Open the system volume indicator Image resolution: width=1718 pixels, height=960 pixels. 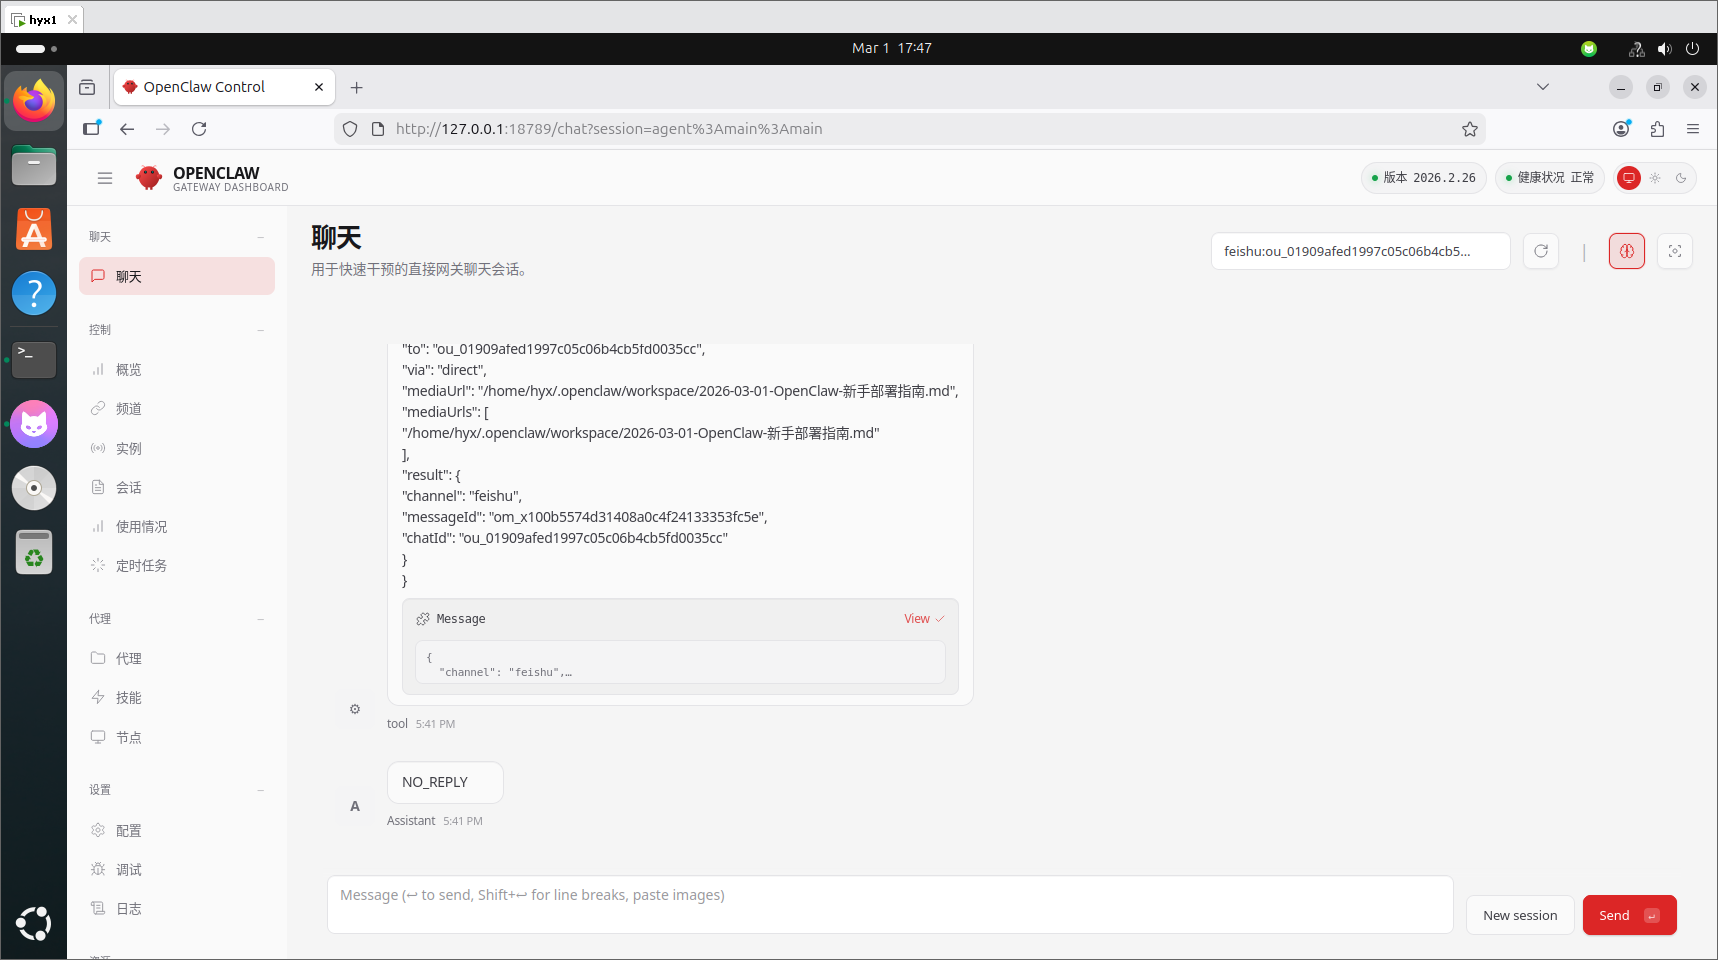[x=1664, y=48]
